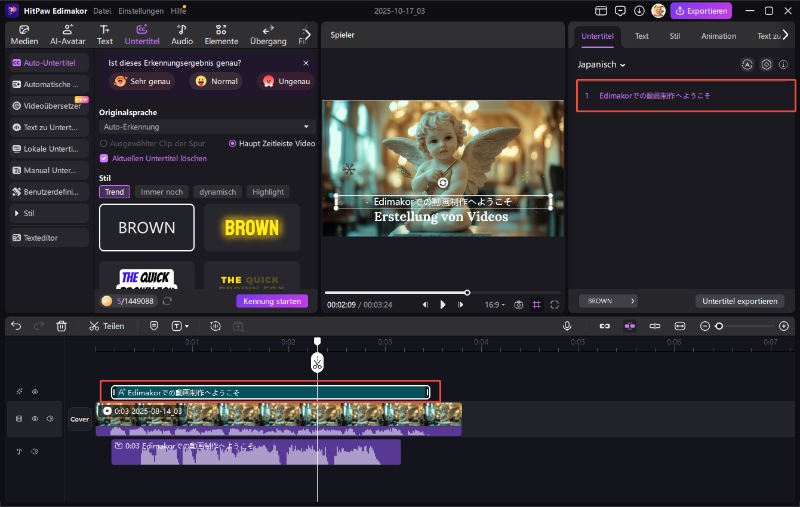
Task: Play the video preview
Action: pos(443,305)
